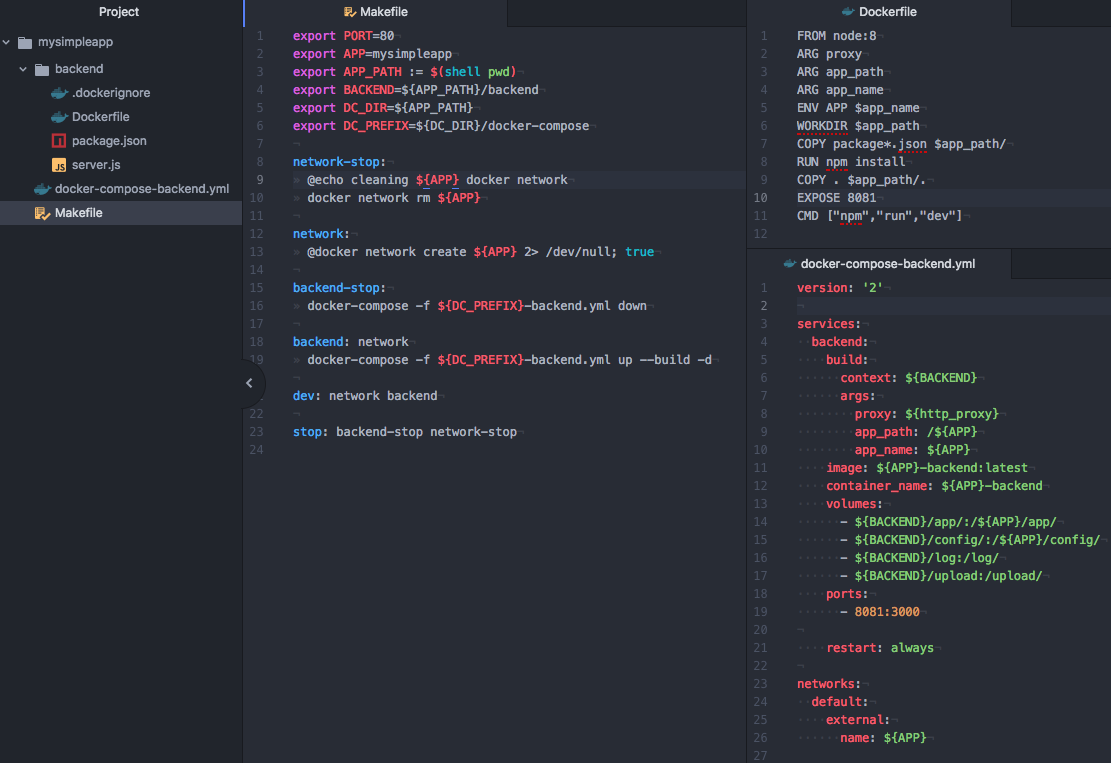Screen dimensions: 1111x763
Task: Click '8081:3000' port mapping
Action: coord(887,612)
